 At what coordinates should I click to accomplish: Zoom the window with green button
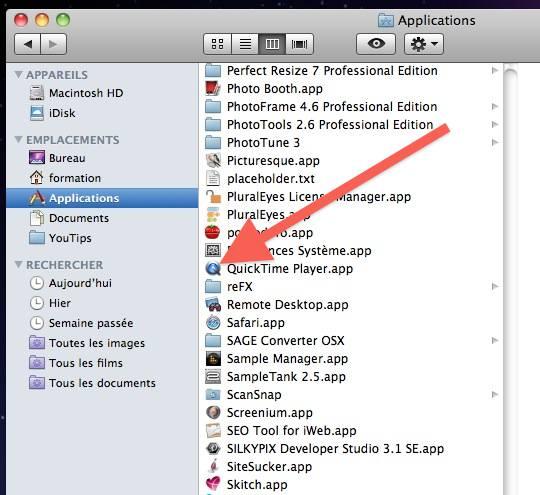pyautogui.click(x=63, y=20)
